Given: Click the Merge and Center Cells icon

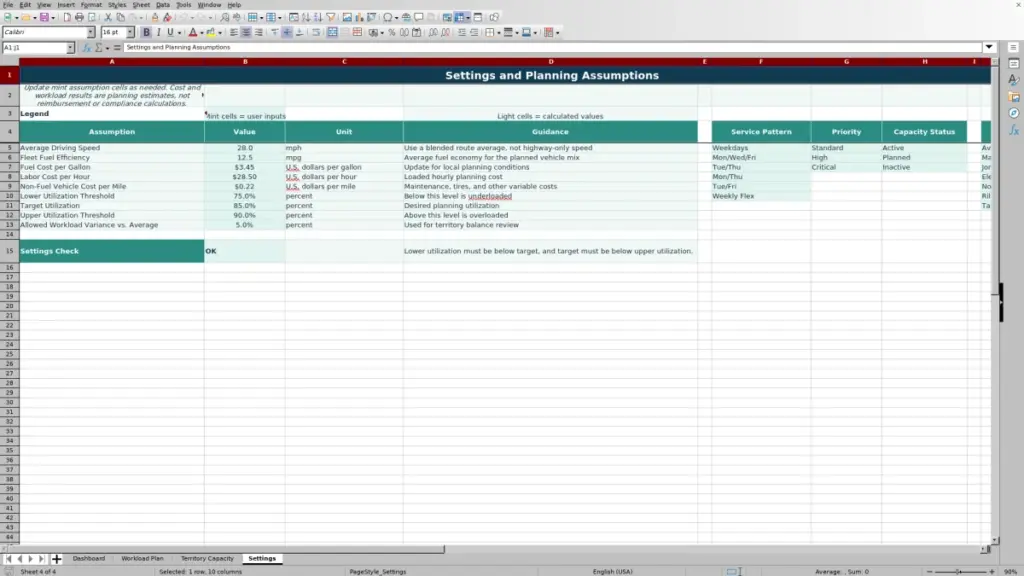Looking at the screenshot, I should (x=332, y=32).
